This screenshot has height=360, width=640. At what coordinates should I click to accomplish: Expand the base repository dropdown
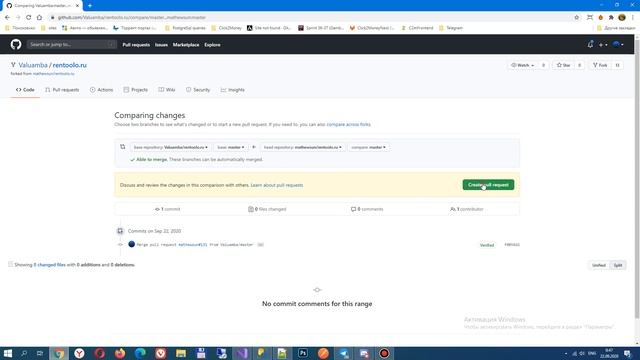[171, 147]
